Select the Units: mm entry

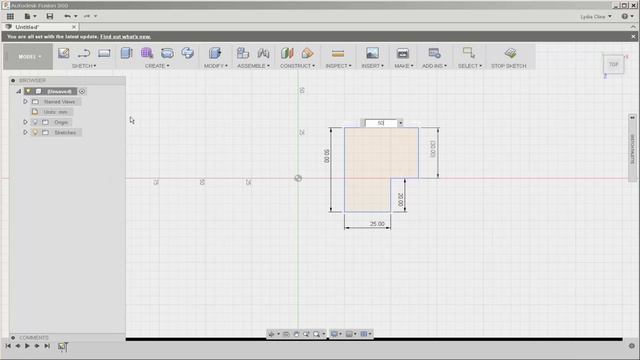[55, 112]
